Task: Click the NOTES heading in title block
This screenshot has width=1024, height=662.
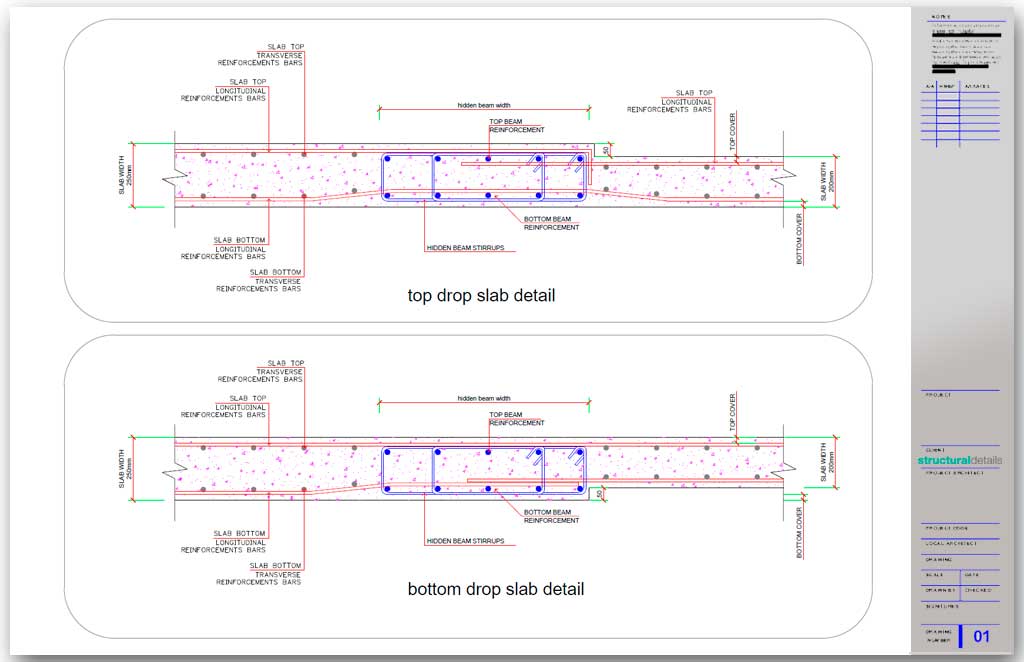Action: pos(941,17)
